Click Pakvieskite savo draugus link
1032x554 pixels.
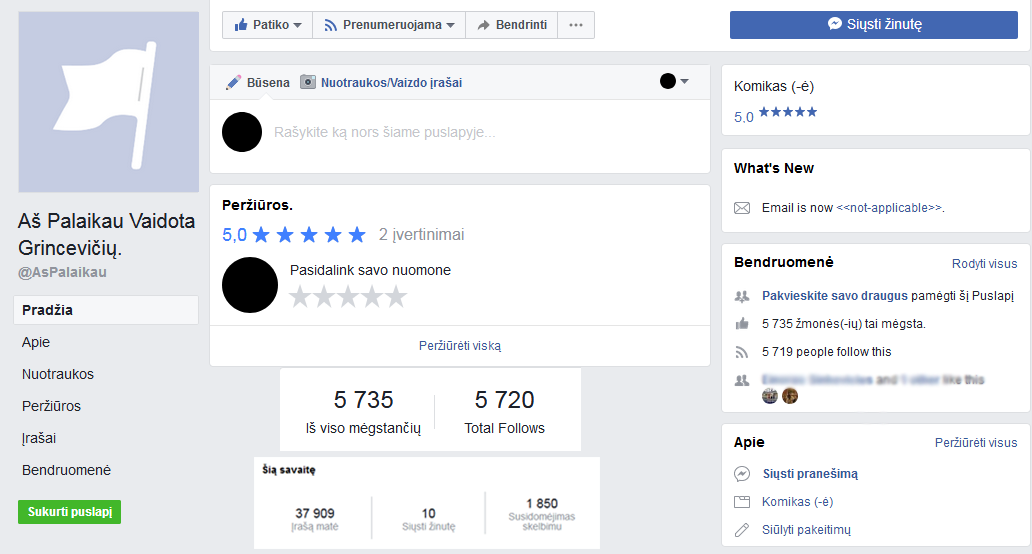pos(835,295)
